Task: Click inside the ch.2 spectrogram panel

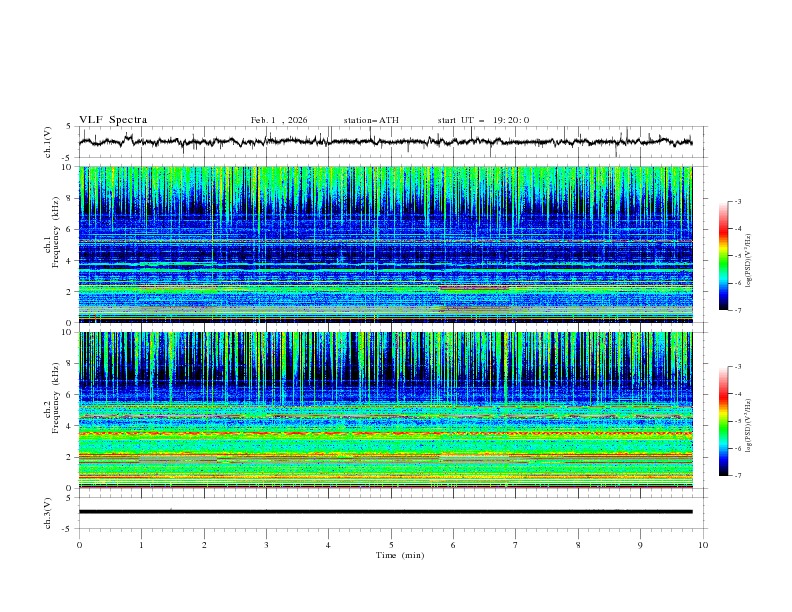Action: click(385, 410)
